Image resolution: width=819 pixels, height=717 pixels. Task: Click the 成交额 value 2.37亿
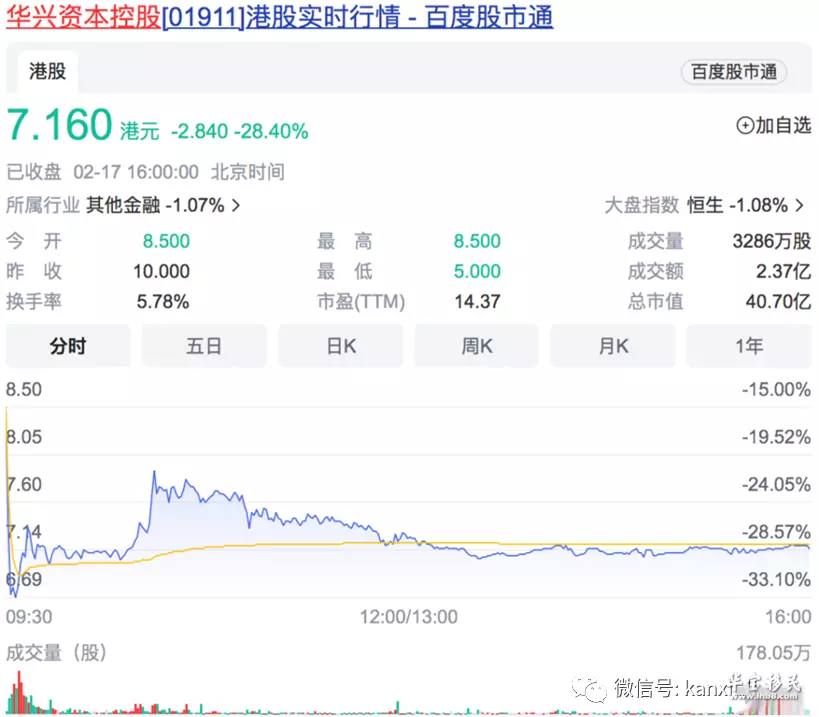pos(783,272)
